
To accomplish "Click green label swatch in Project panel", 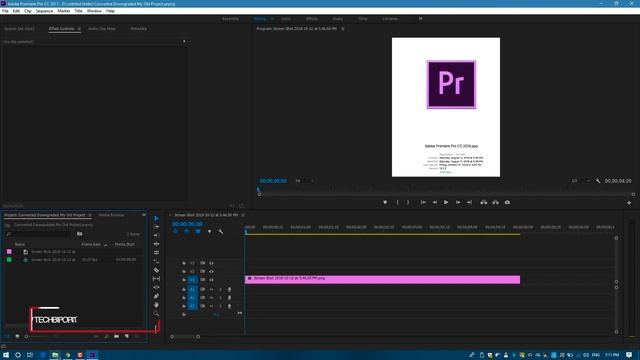I will 9,260.
